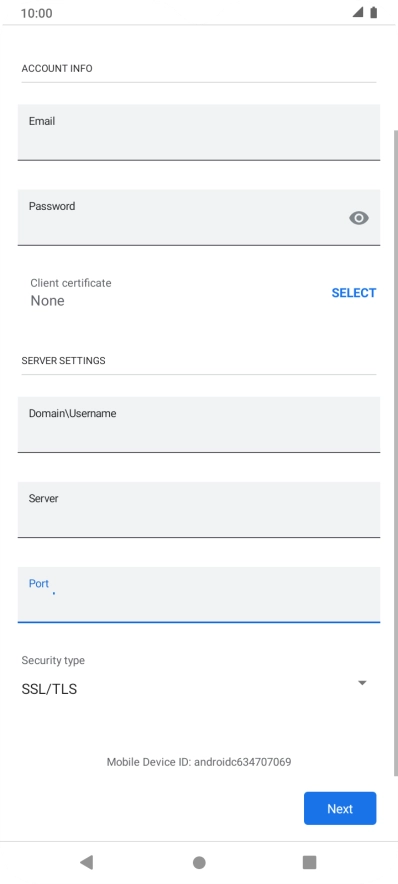Image resolution: width=398 pixels, height=884 pixels.
Task: Select the Server input field
Action: (x=198, y=509)
